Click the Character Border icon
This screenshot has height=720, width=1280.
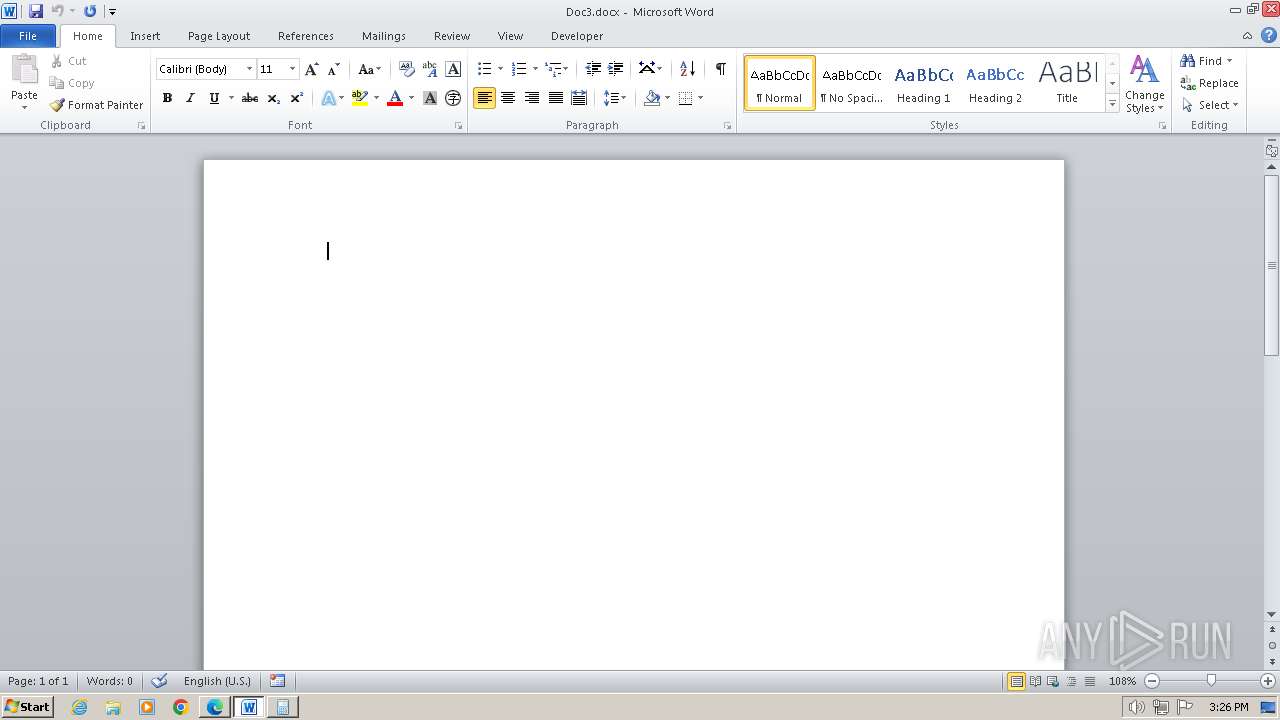coord(453,69)
